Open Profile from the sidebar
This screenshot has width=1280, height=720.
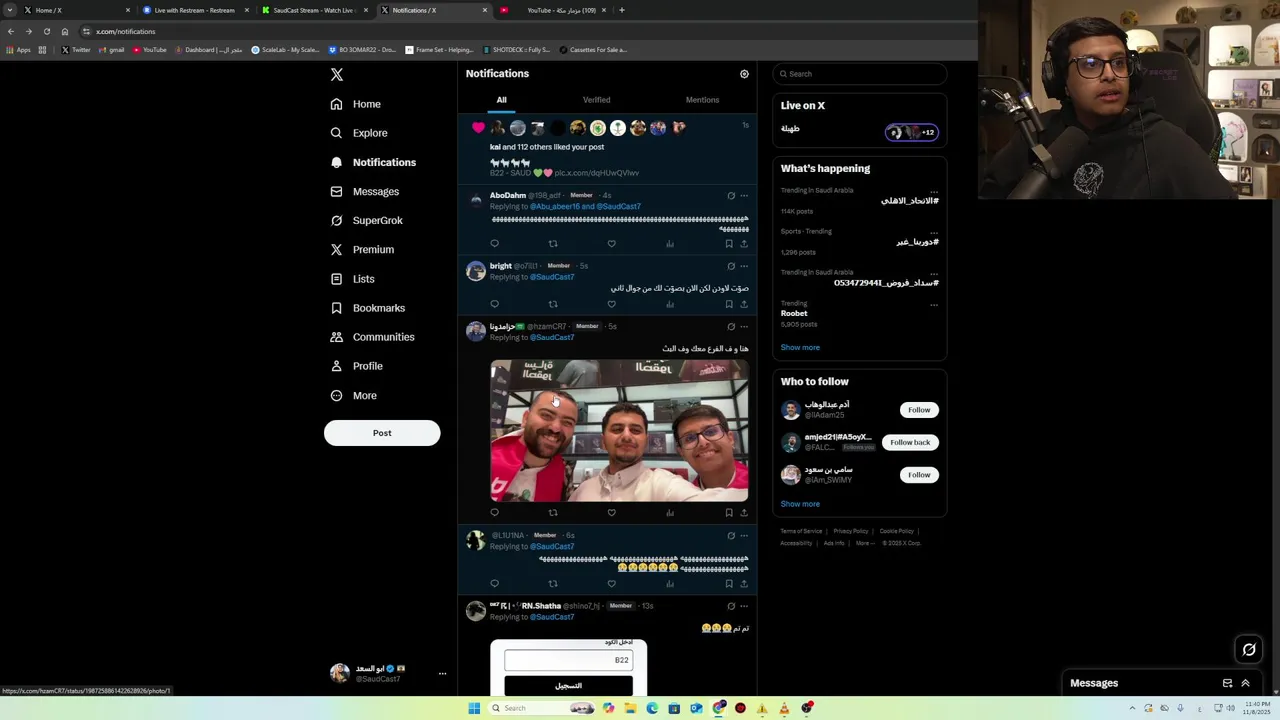point(357,366)
